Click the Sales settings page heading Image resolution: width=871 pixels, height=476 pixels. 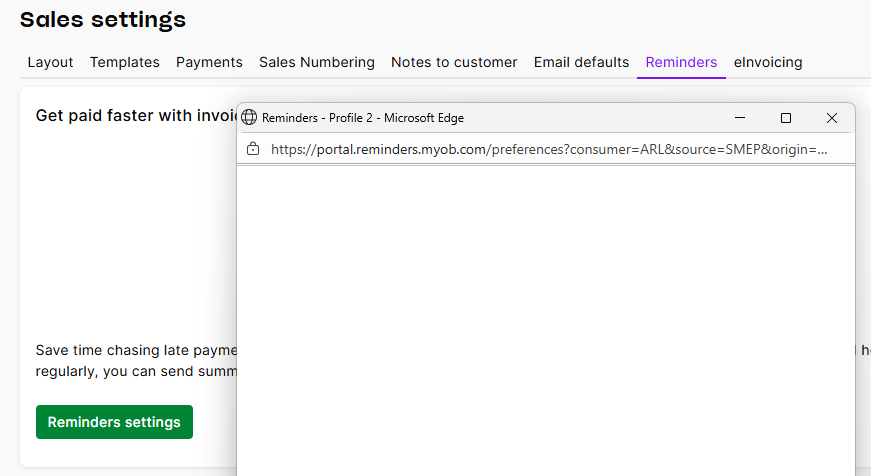click(103, 19)
